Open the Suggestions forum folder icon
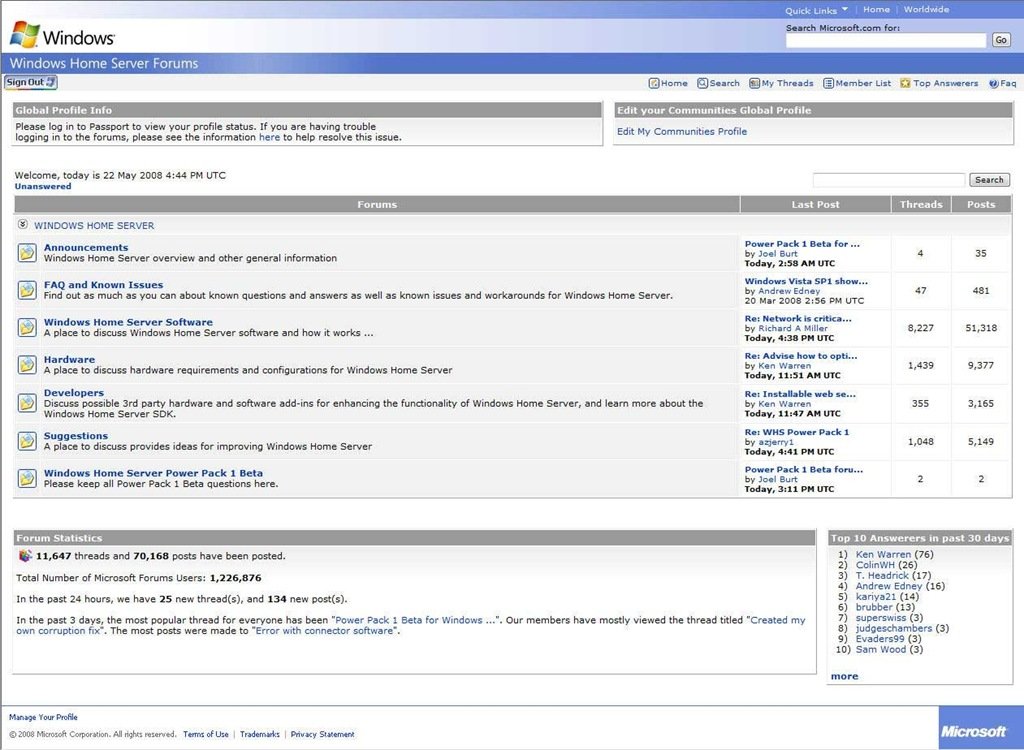Screen dimensions: 1024x750 click(27, 441)
